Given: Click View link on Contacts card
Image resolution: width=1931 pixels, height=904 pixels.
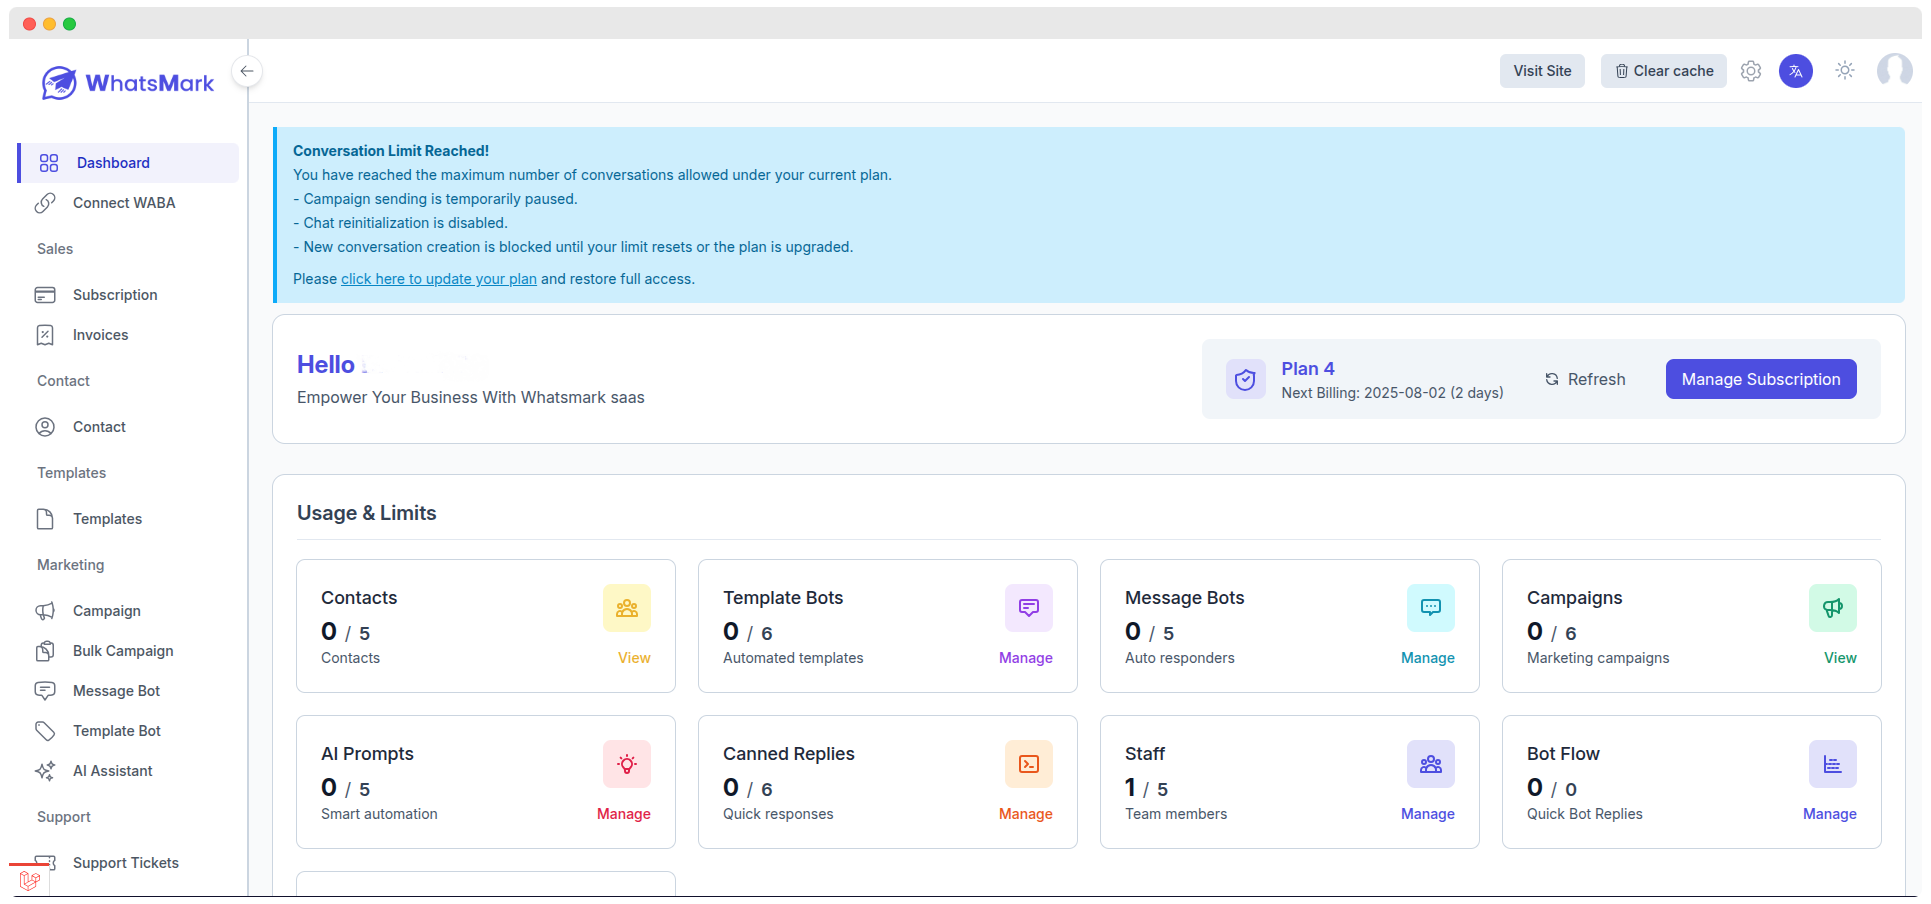Looking at the screenshot, I should 634,658.
